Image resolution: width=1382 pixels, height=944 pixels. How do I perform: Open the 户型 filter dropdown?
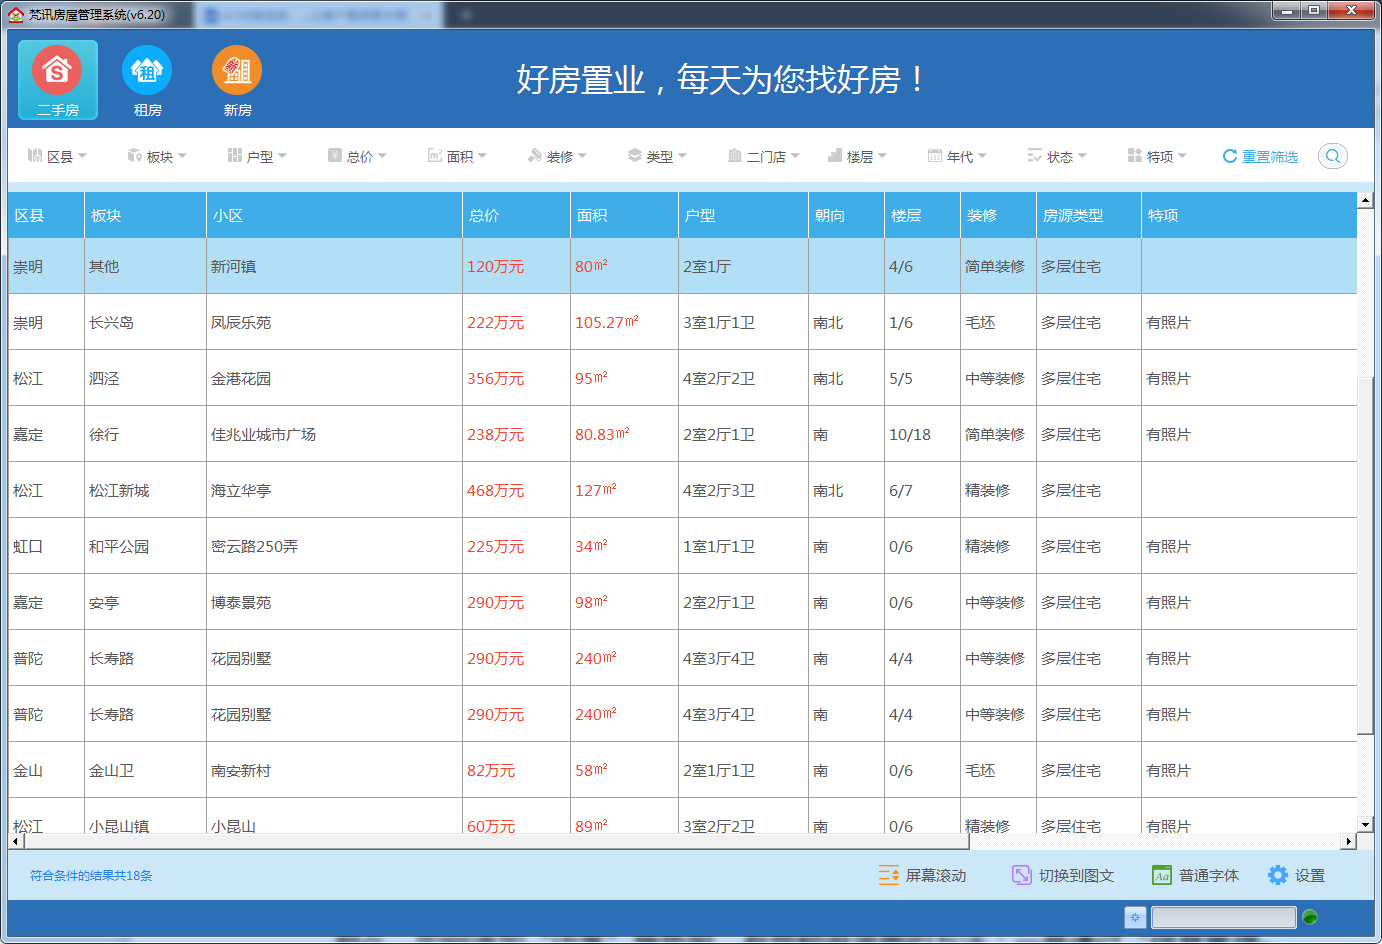point(257,156)
